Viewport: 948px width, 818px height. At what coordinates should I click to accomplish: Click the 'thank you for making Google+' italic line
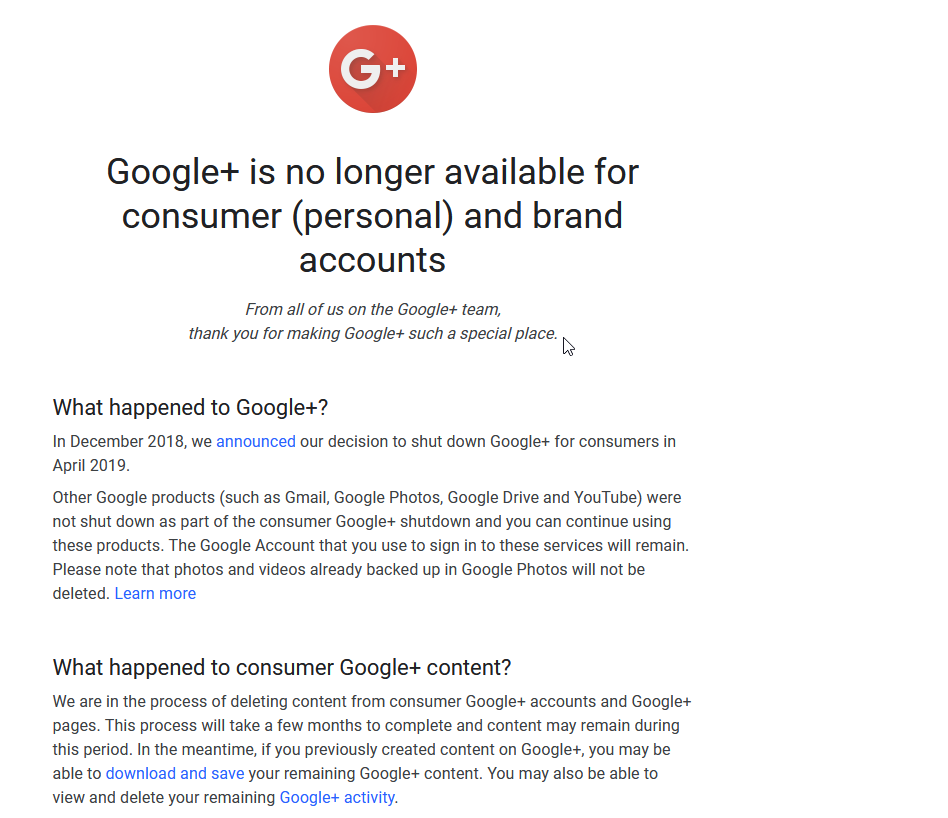click(373, 334)
